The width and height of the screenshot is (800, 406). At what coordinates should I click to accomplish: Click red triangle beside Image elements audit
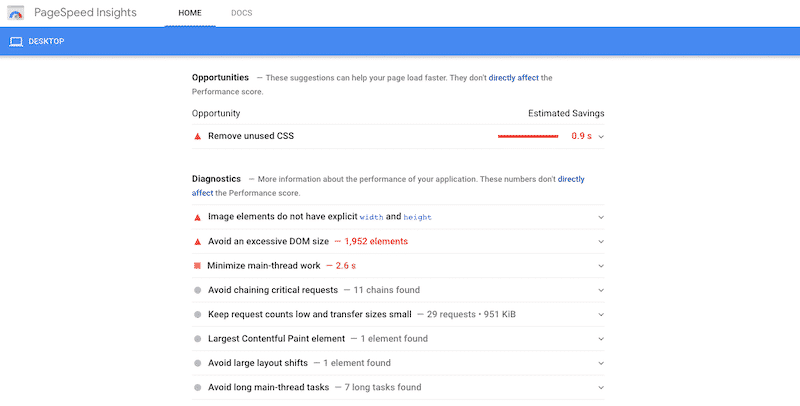(197, 217)
